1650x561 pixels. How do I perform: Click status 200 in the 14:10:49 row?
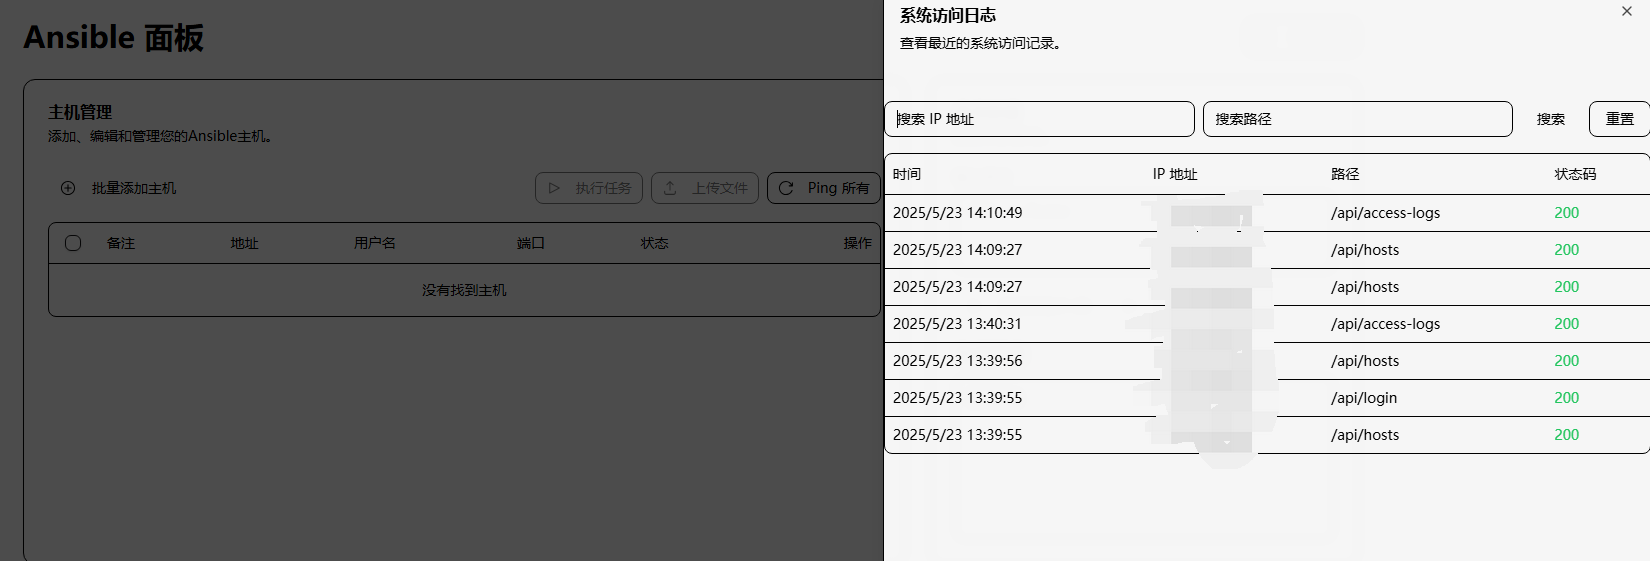click(x=1566, y=213)
